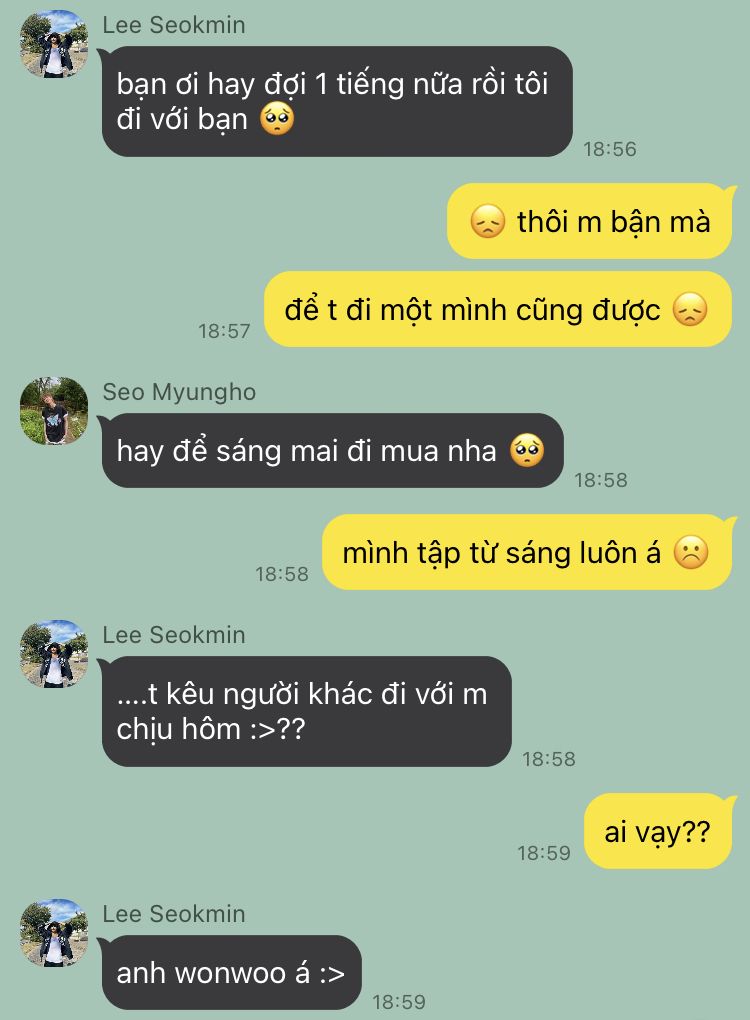Viewport: 750px width, 1020px height.
Task: Tap Seo Myungho's profile picture
Action: [53, 410]
